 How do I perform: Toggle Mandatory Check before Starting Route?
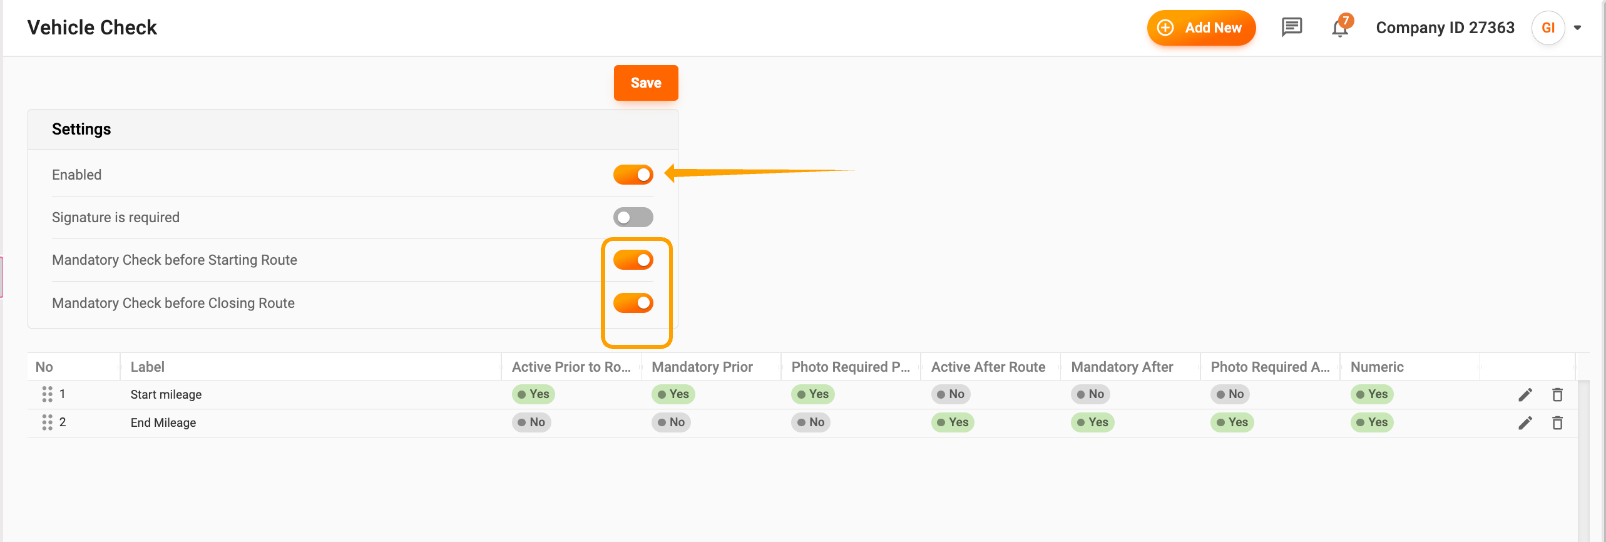click(x=633, y=260)
